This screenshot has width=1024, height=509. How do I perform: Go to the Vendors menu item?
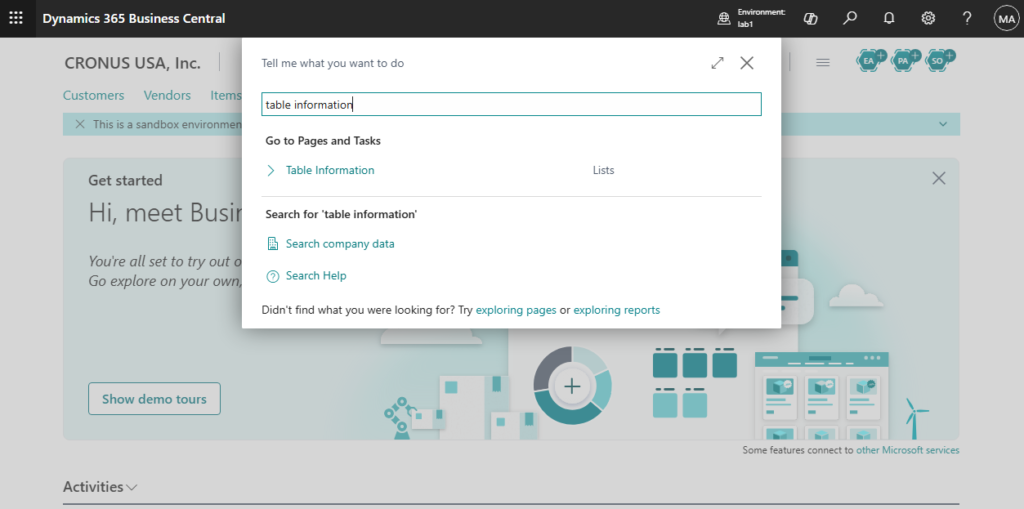click(167, 95)
